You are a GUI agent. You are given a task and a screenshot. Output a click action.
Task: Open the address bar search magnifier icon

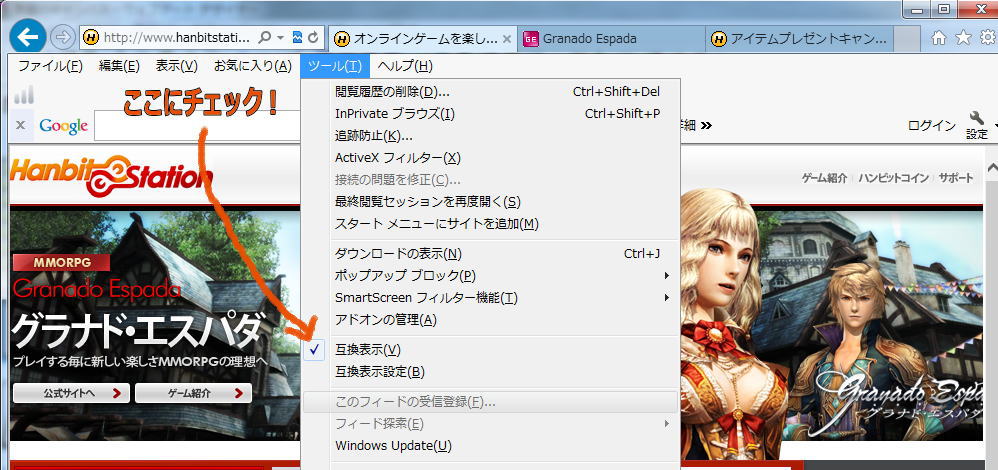pyautogui.click(x=265, y=38)
